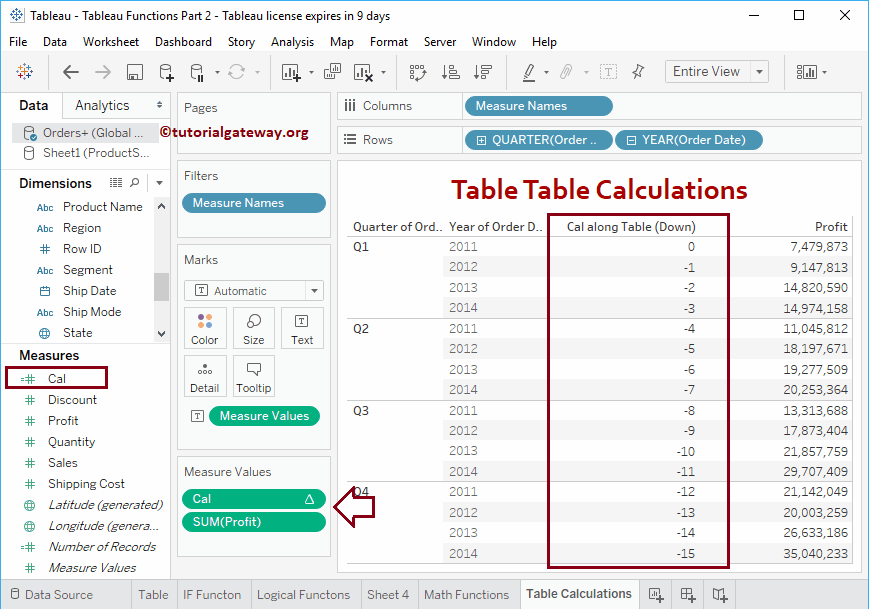Screen dimensions: 869x609
Task: Click the Clear Sheet icon
Action: click(363, 72)
